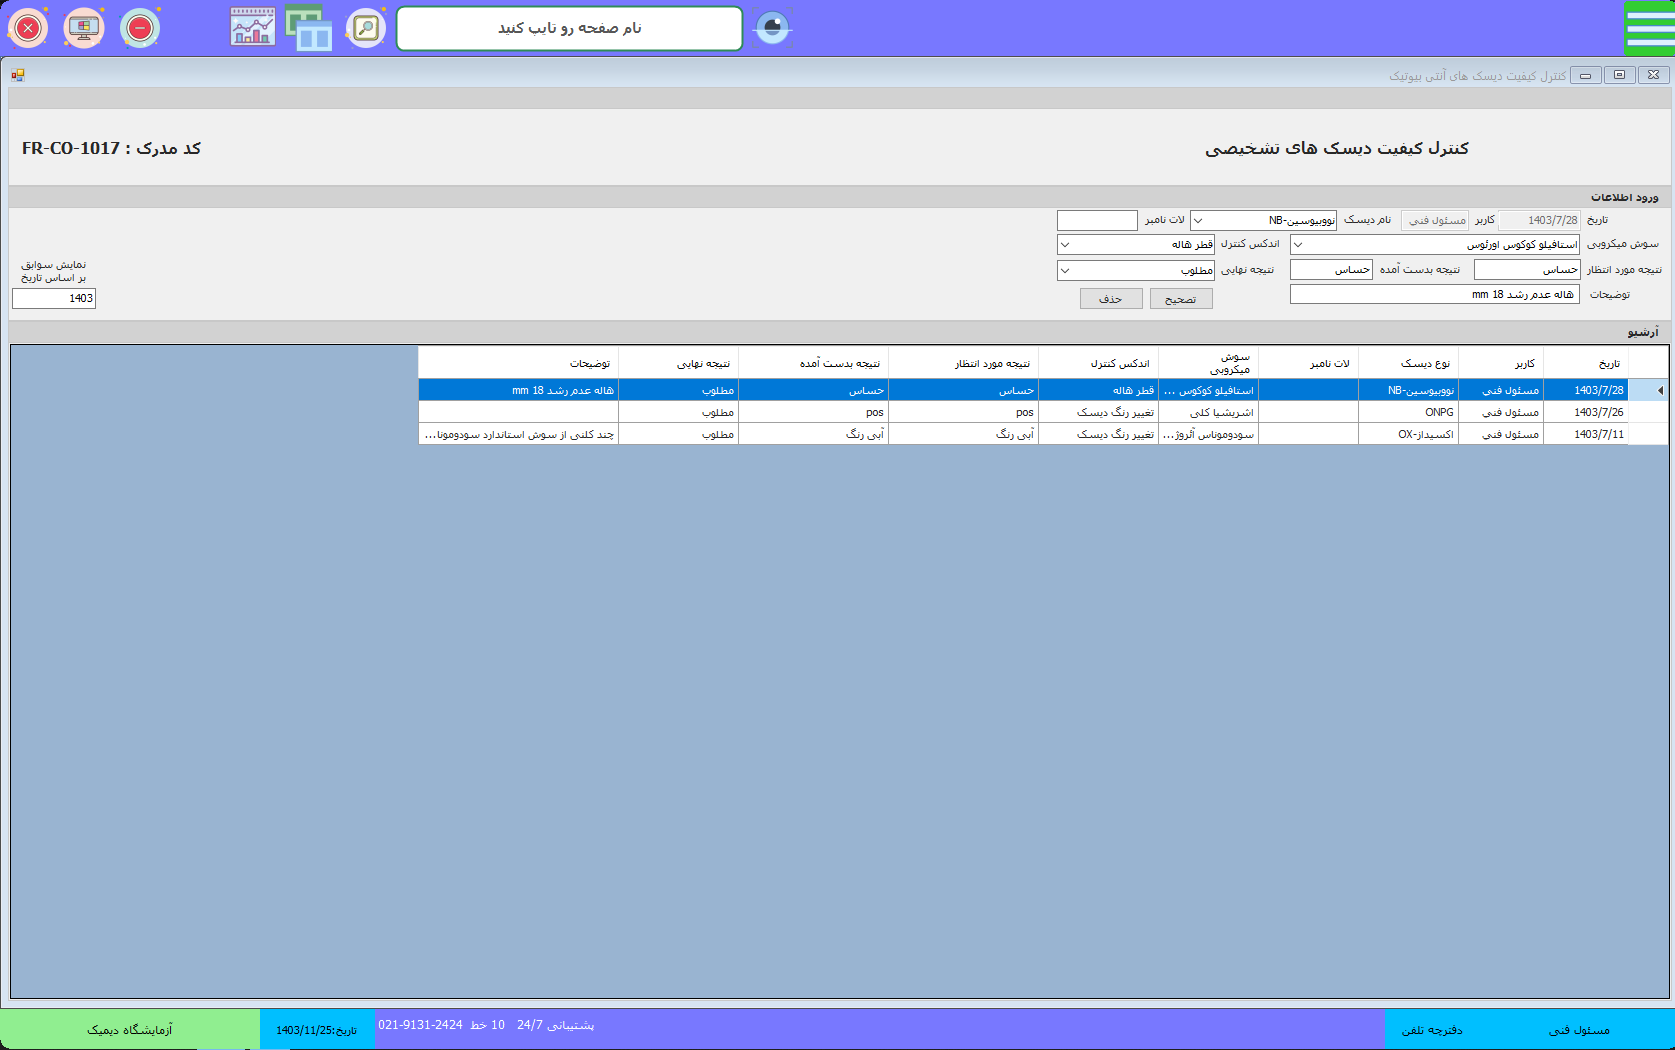Click the desktop monitor icon
The width and height of the screenshot is (1675, 1050).
84,28
